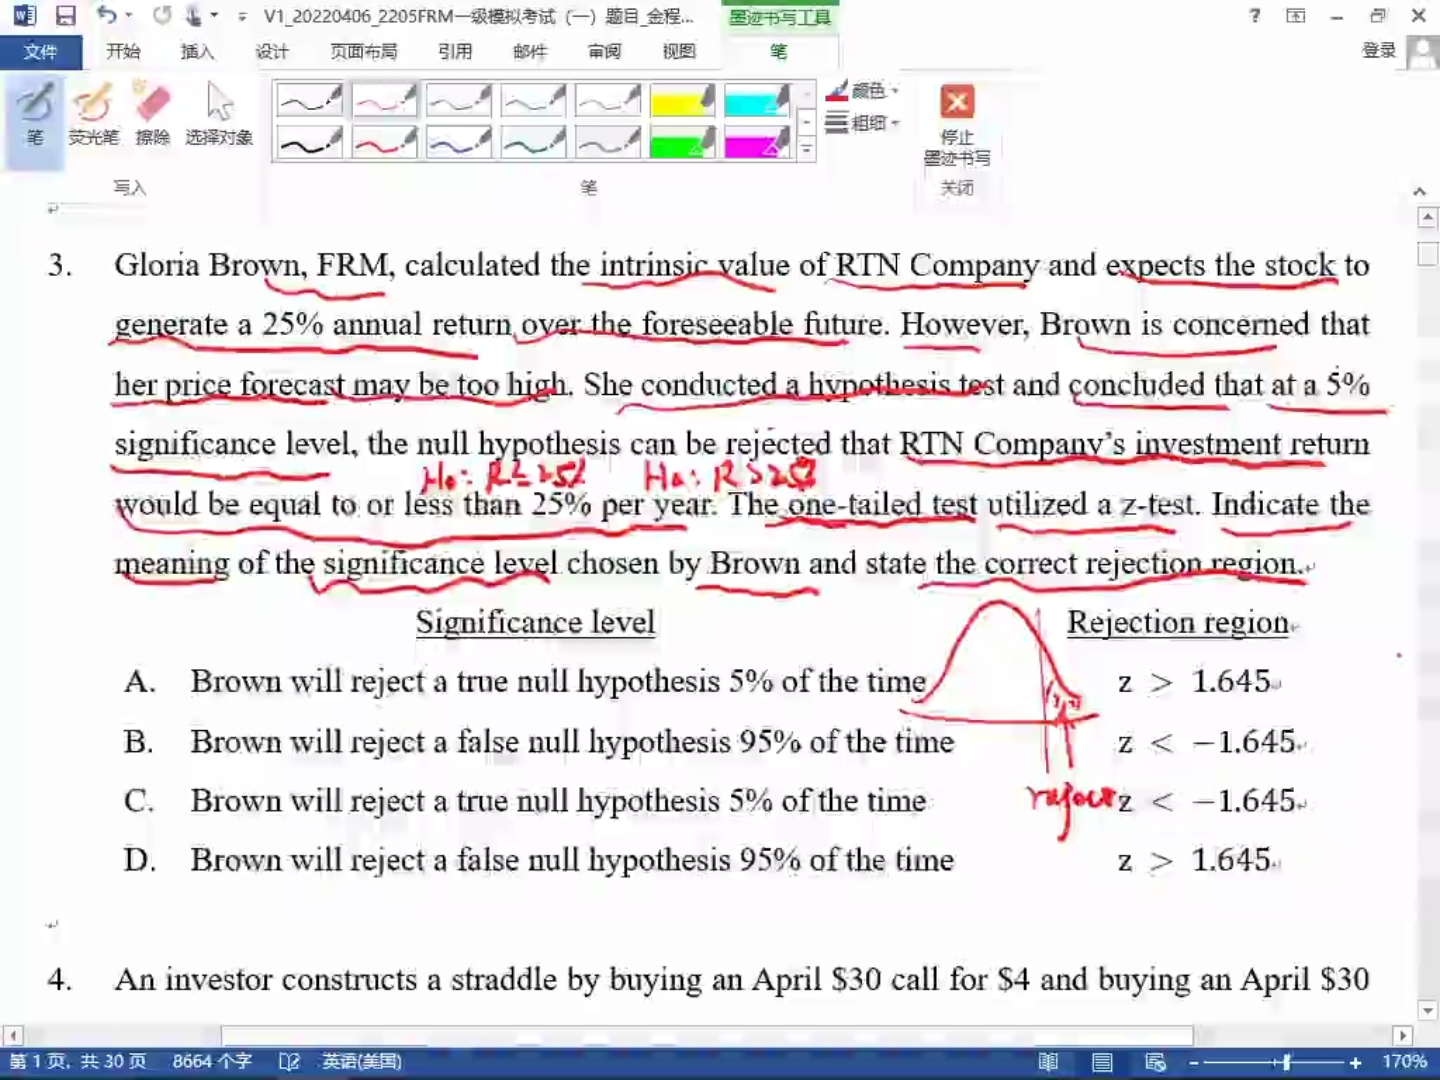The width and height of the screenshot is (1440, 1080).
Task: Stop inking with the red X button
Action: [x=957, y=102]
